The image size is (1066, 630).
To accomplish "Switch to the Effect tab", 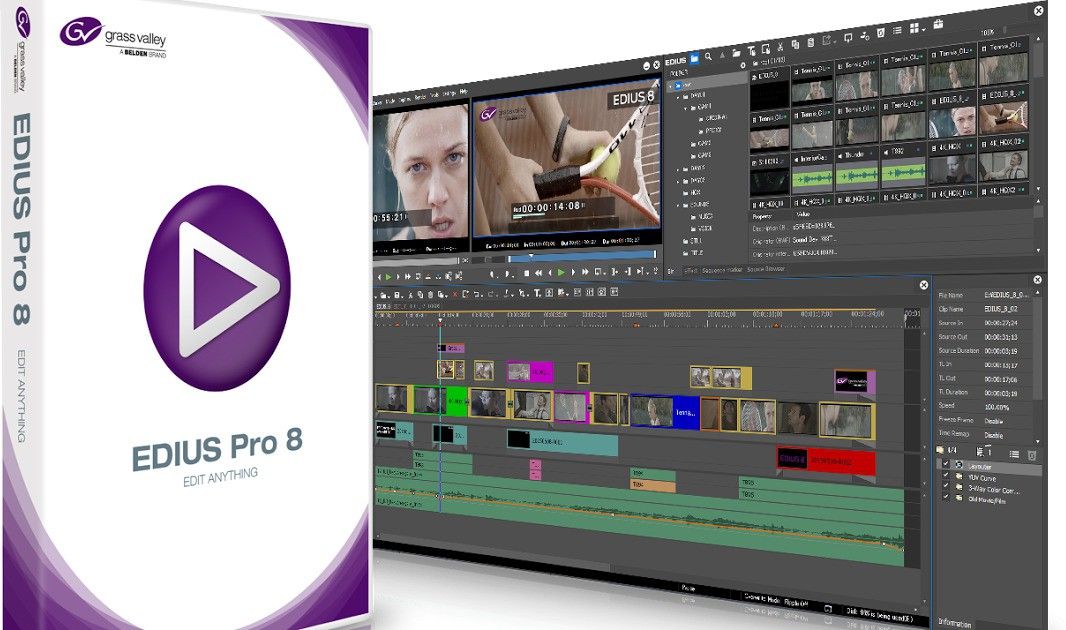I will pos(690,270).
